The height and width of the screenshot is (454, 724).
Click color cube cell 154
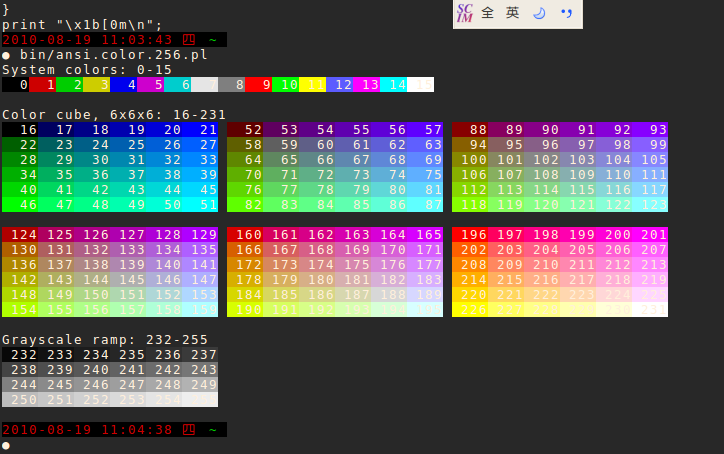[x=20, y=309]
